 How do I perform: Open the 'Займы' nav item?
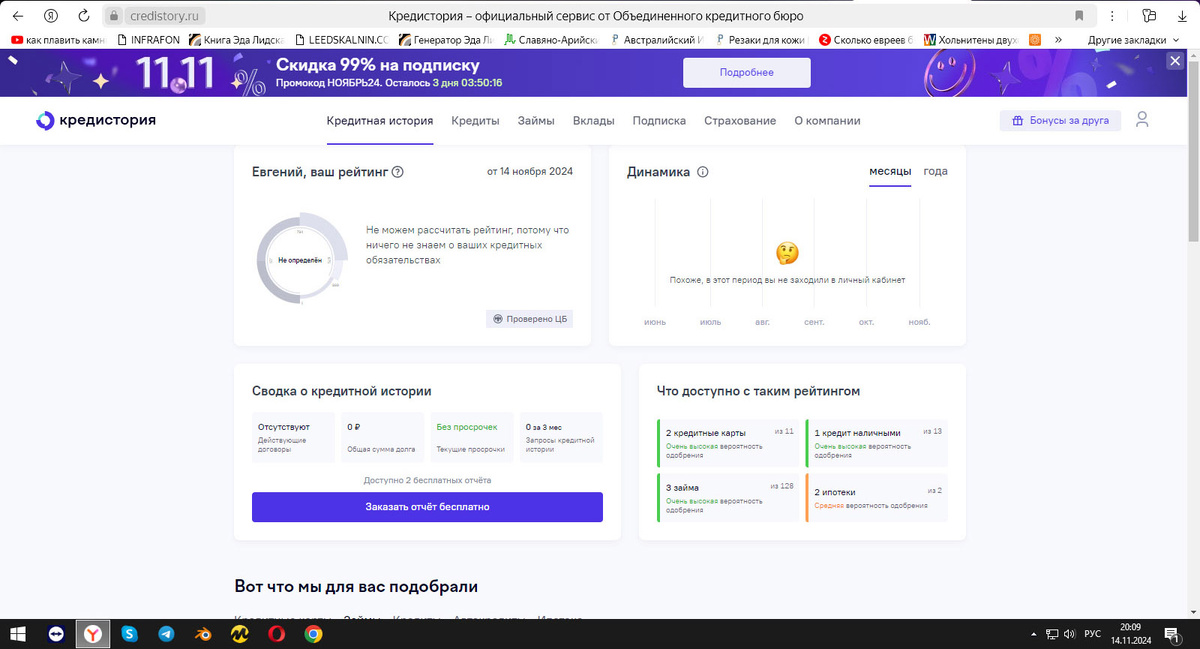pos(536,120)
